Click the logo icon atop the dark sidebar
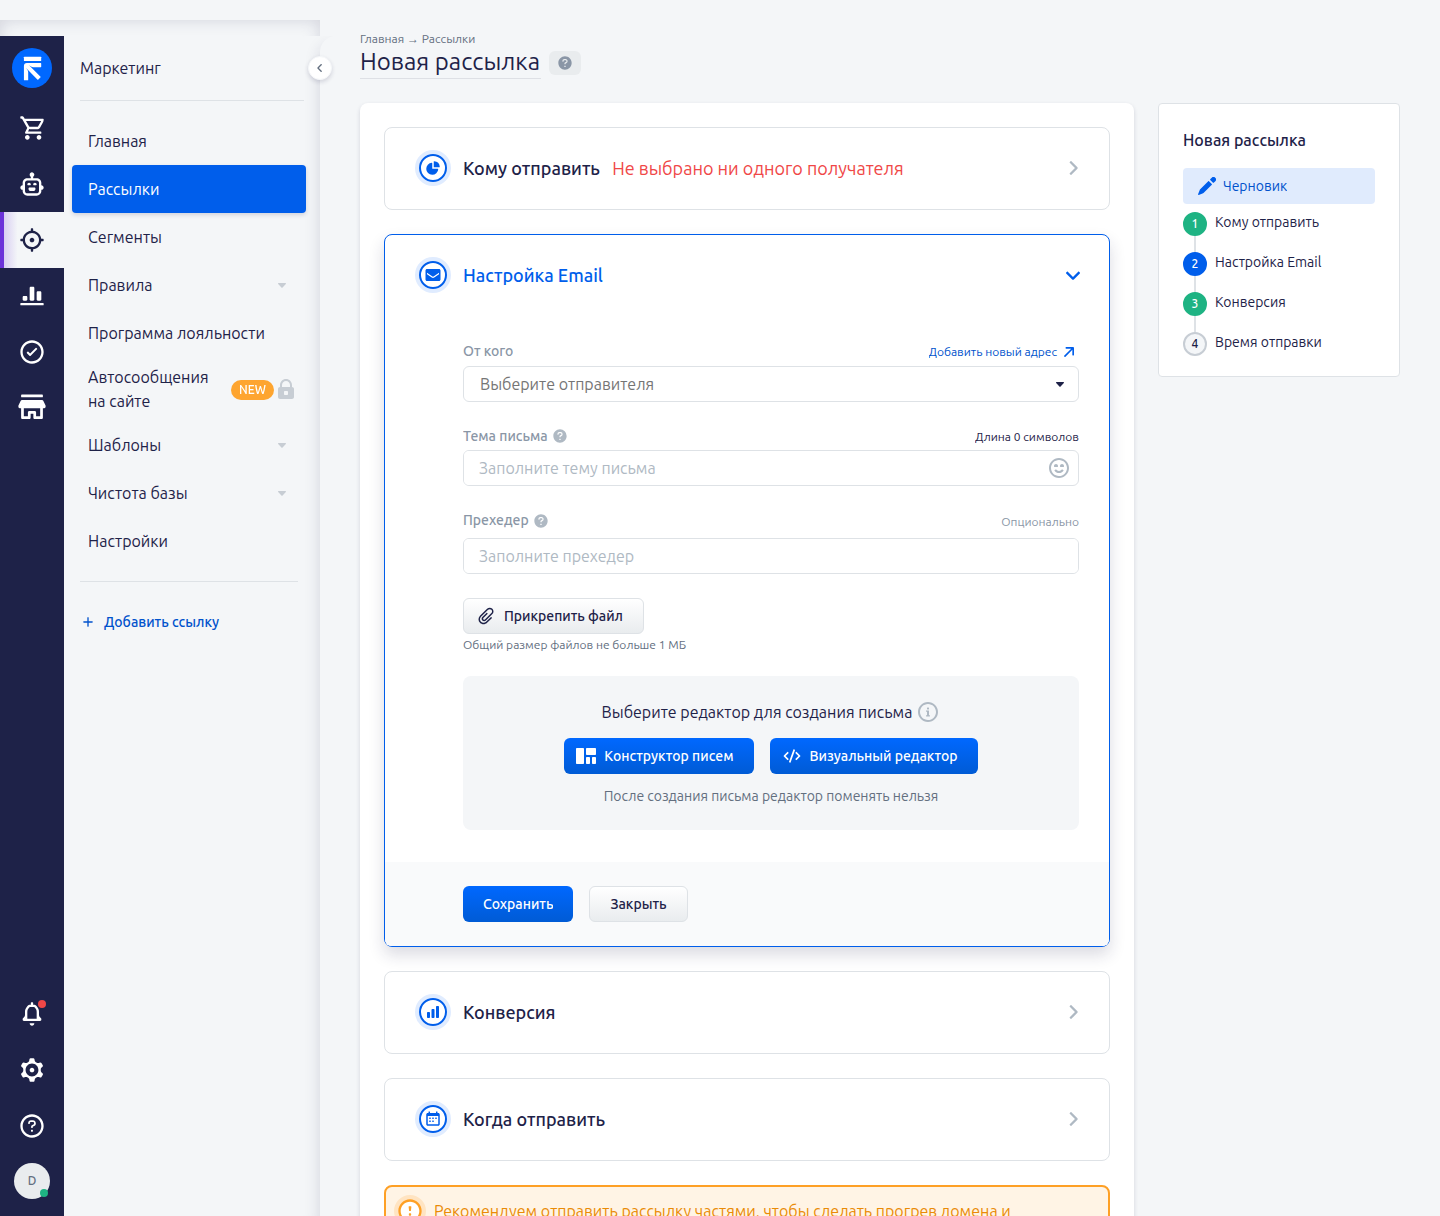The image size is (1440, 1216). pyautogui.click(x=32, y=68)
